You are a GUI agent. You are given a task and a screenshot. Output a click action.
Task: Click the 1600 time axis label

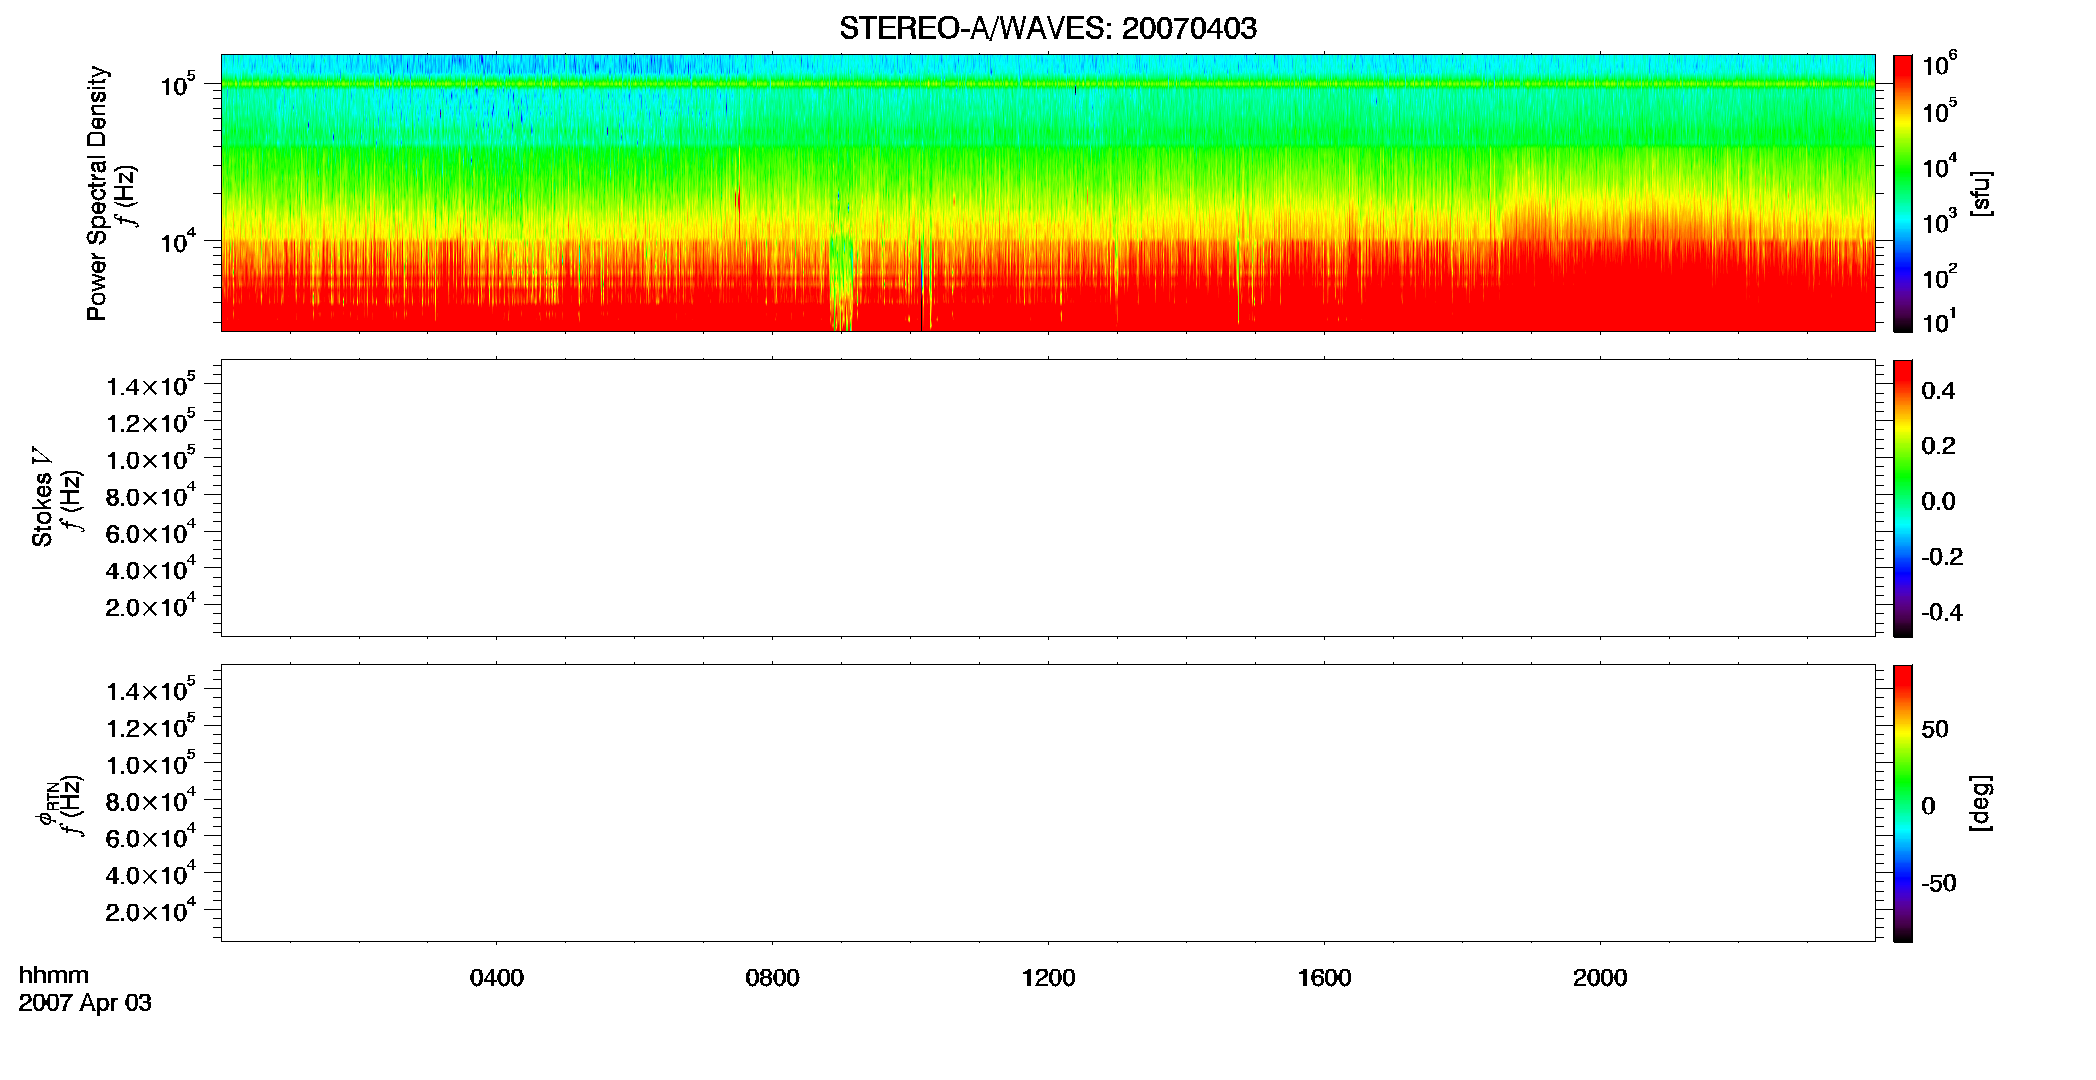[x=1325, y=978]
